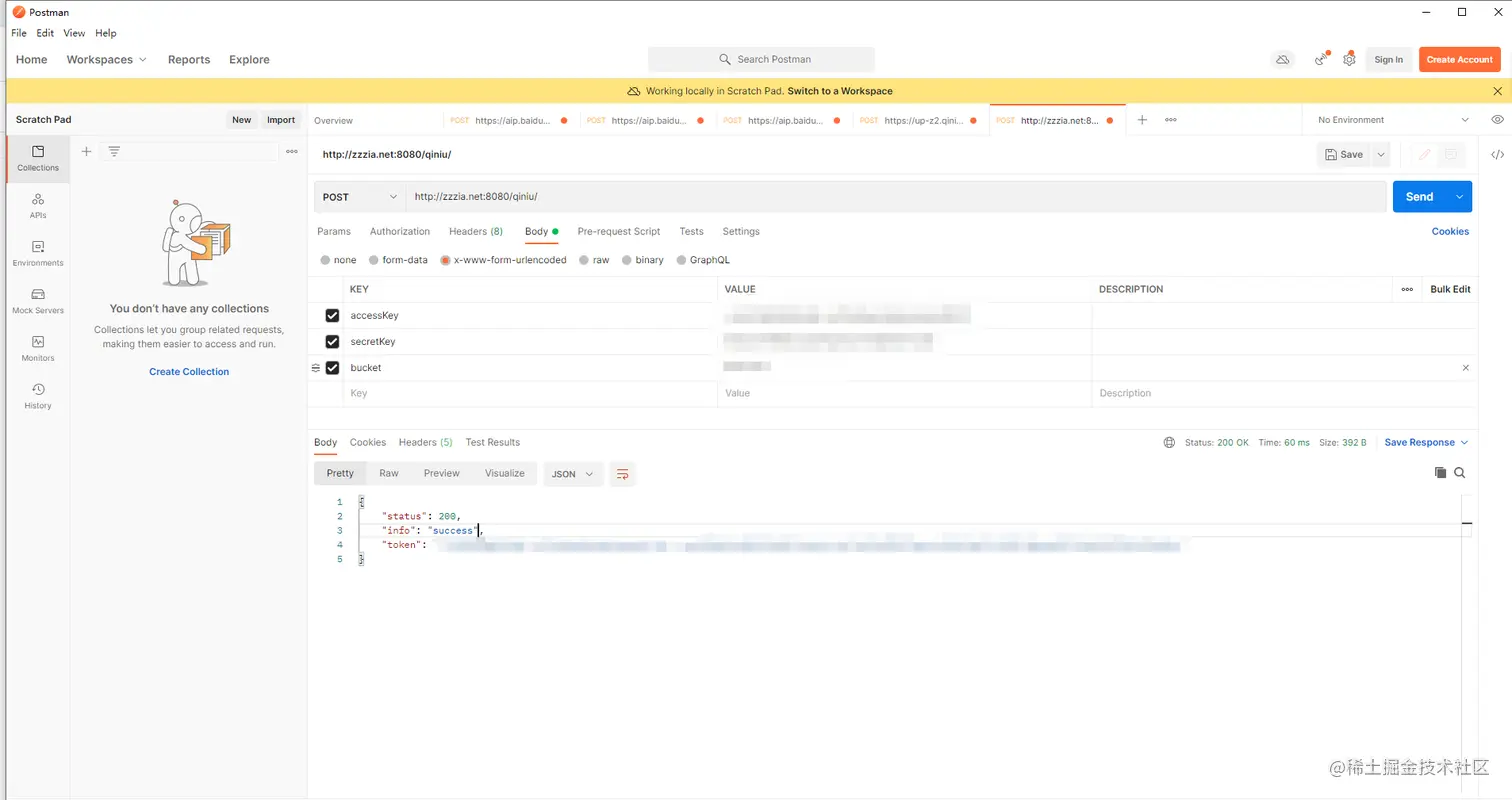Screen dimensions: 1512x800
Task: Click the cloud sync status icon
Action: (x=1282, y=60)
